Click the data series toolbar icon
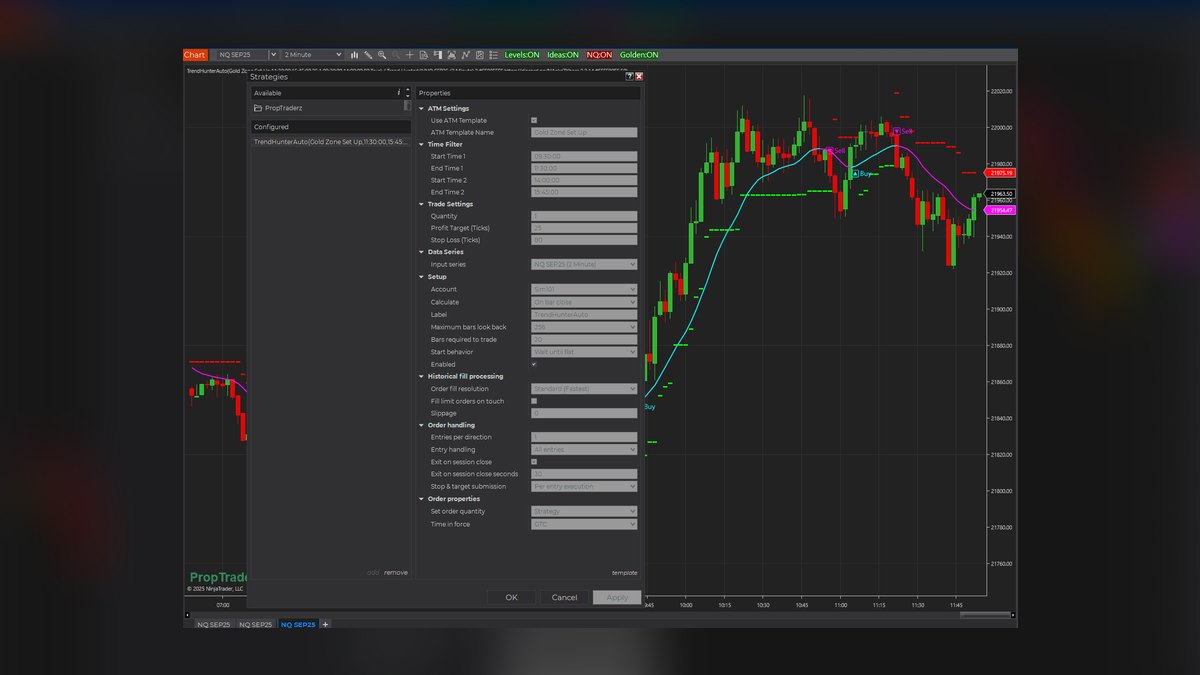 pos(451,55)
